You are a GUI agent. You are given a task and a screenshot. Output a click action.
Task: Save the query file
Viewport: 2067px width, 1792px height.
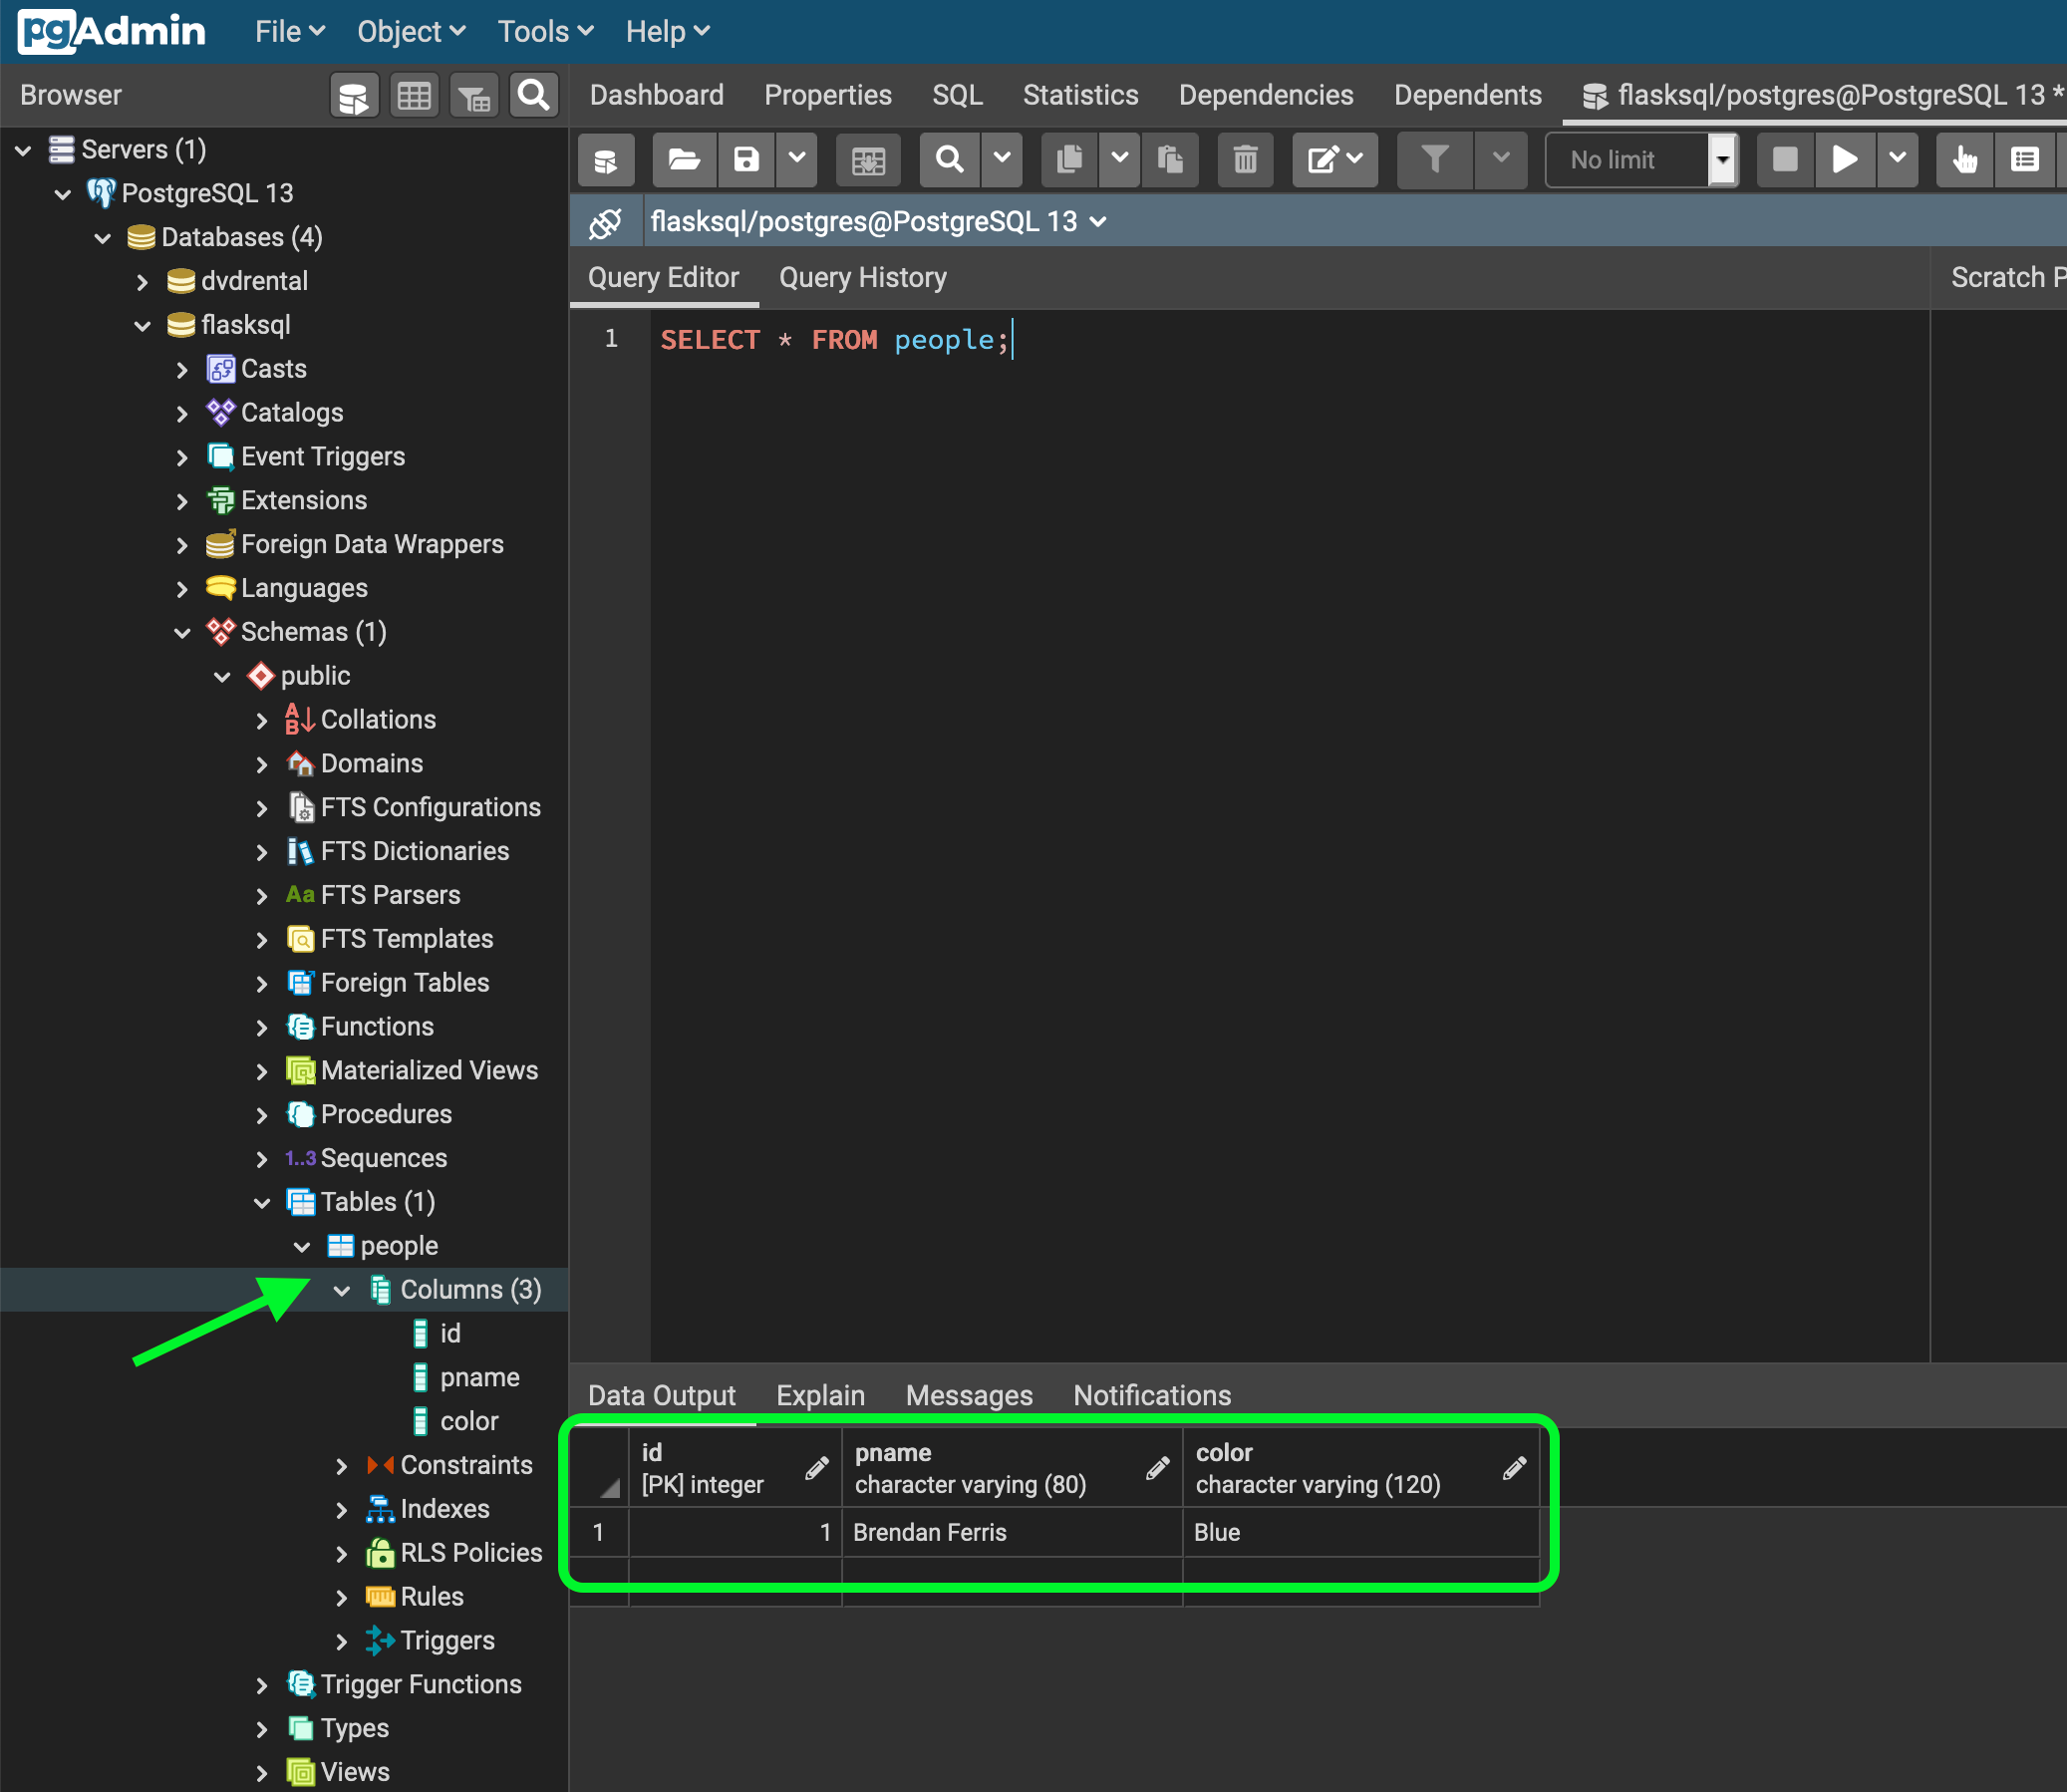point(746,160)
